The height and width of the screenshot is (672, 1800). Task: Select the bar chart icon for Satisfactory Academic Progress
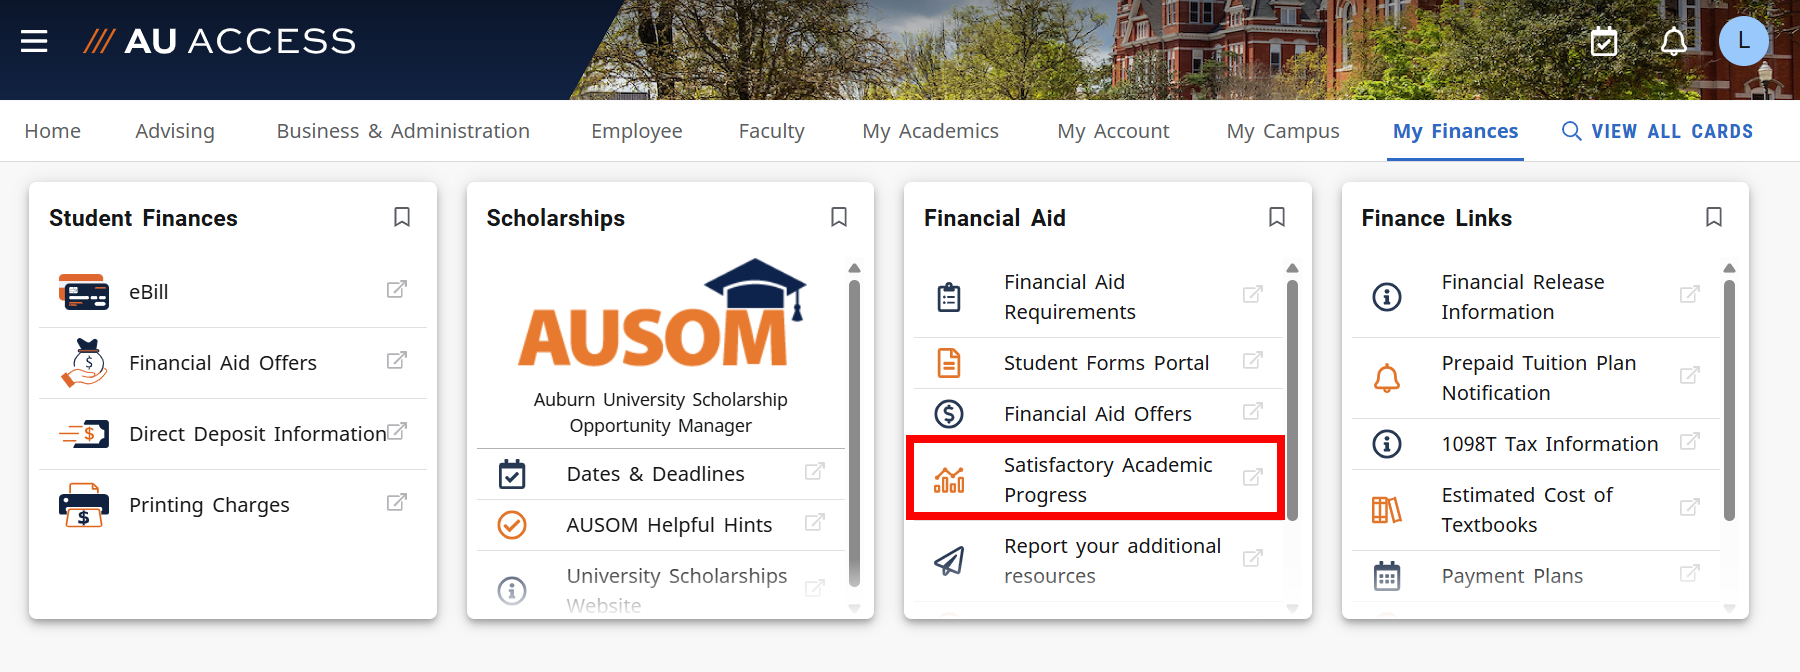point(950,479)
